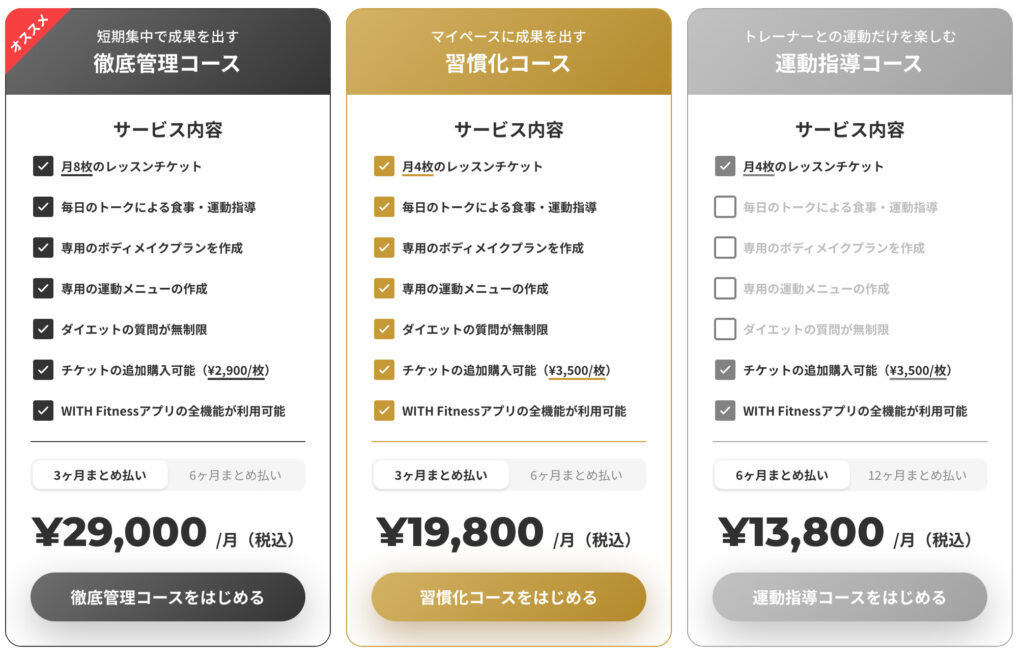This screenshot has height=655, width=1024.
Task: Select 3ヶ月まとめ払い in the 習慣化 plan
Action: point(441,475)
